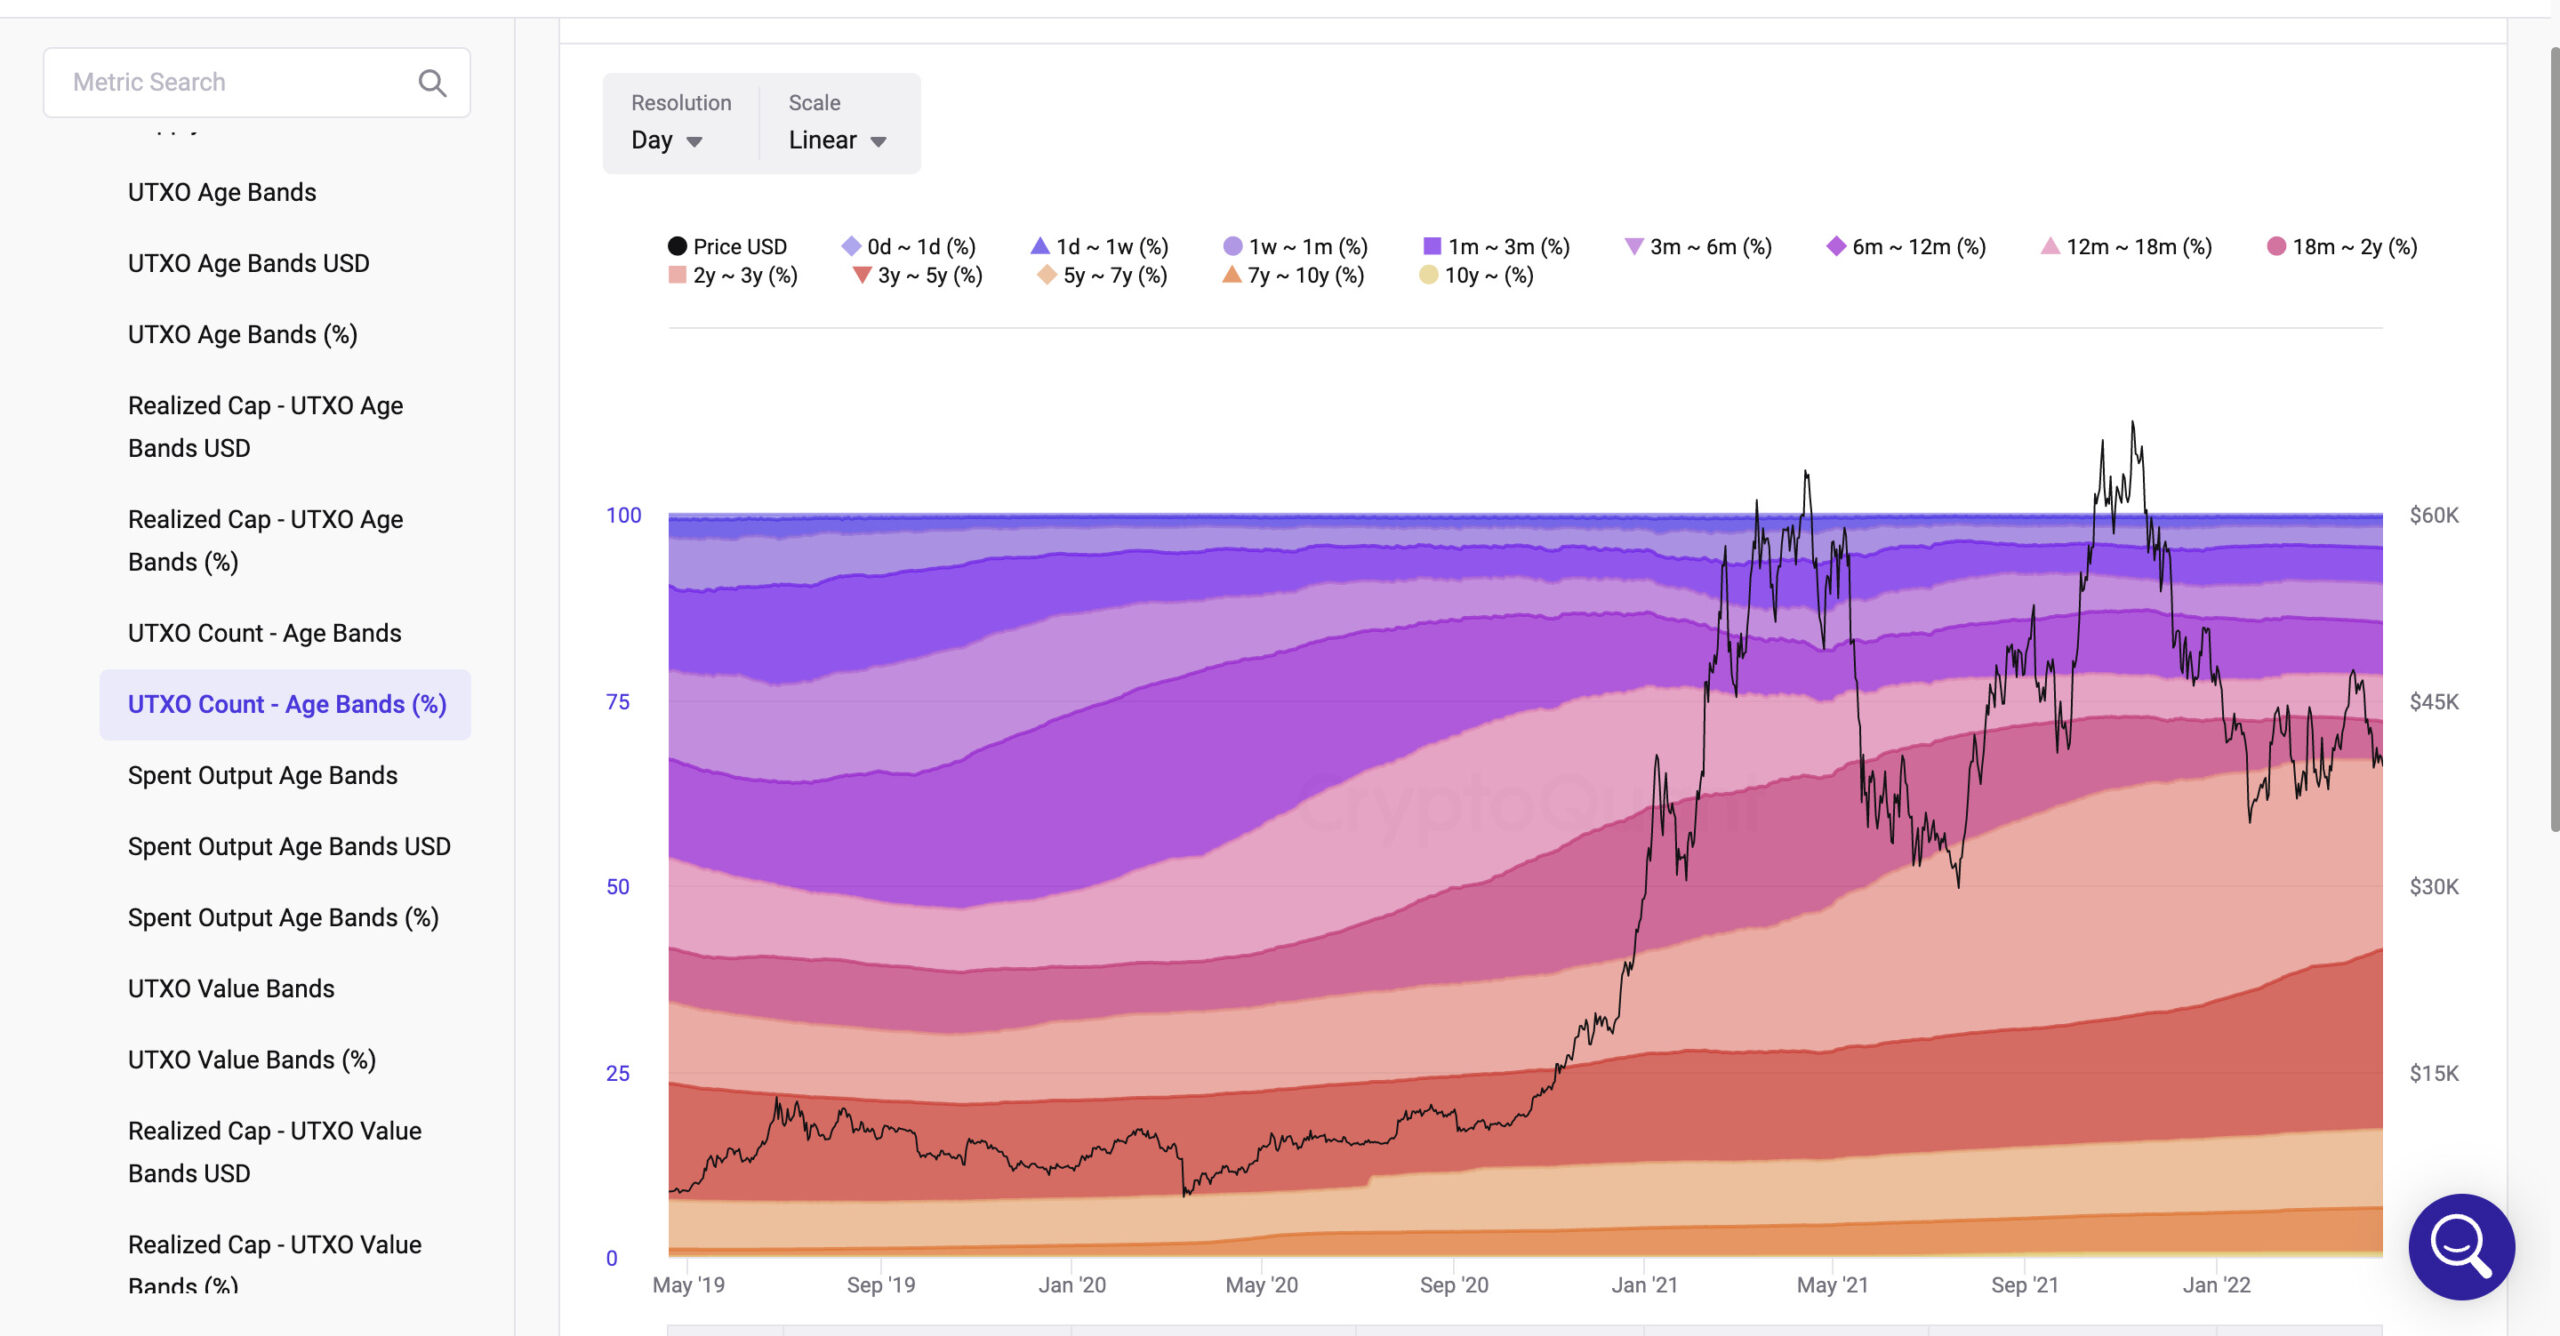Toggle the Price USD legend series
The height and width of the screenshot is (1336, 2560).
tap(728, 246)
